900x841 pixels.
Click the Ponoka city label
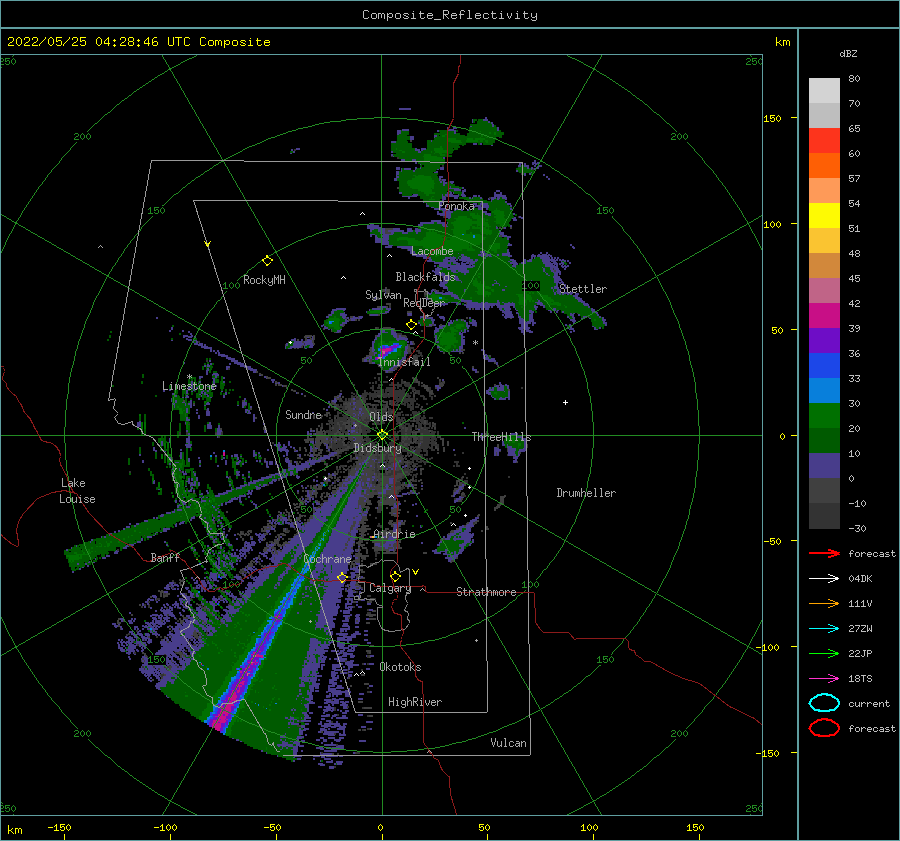[456, 206]
